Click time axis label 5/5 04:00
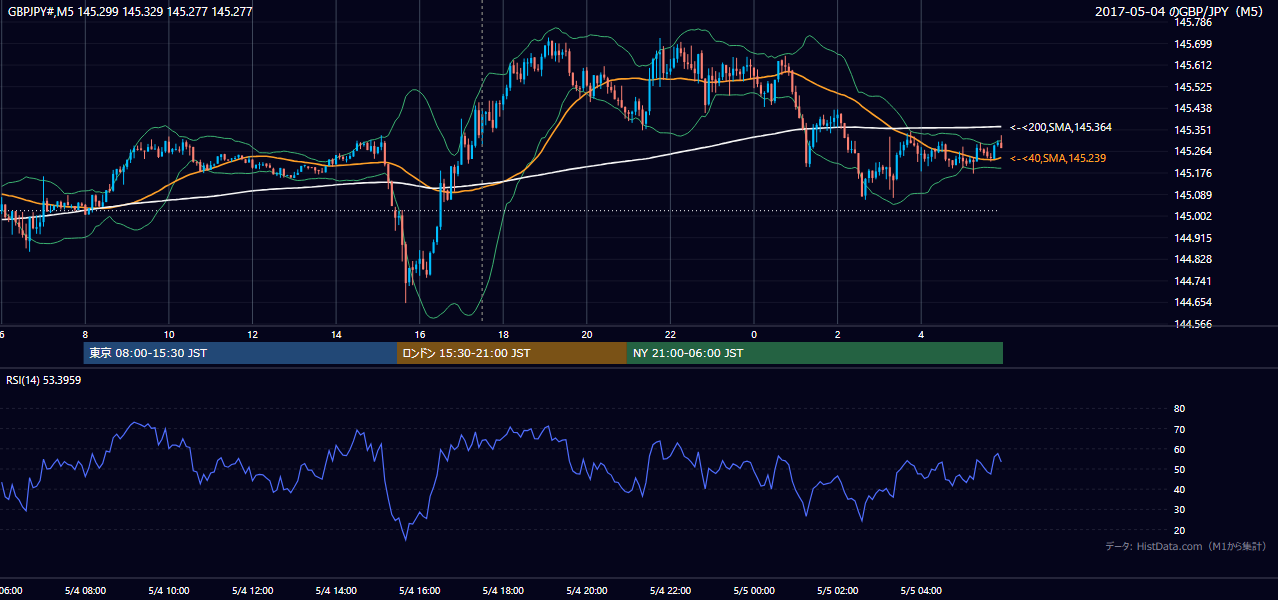 921,591
